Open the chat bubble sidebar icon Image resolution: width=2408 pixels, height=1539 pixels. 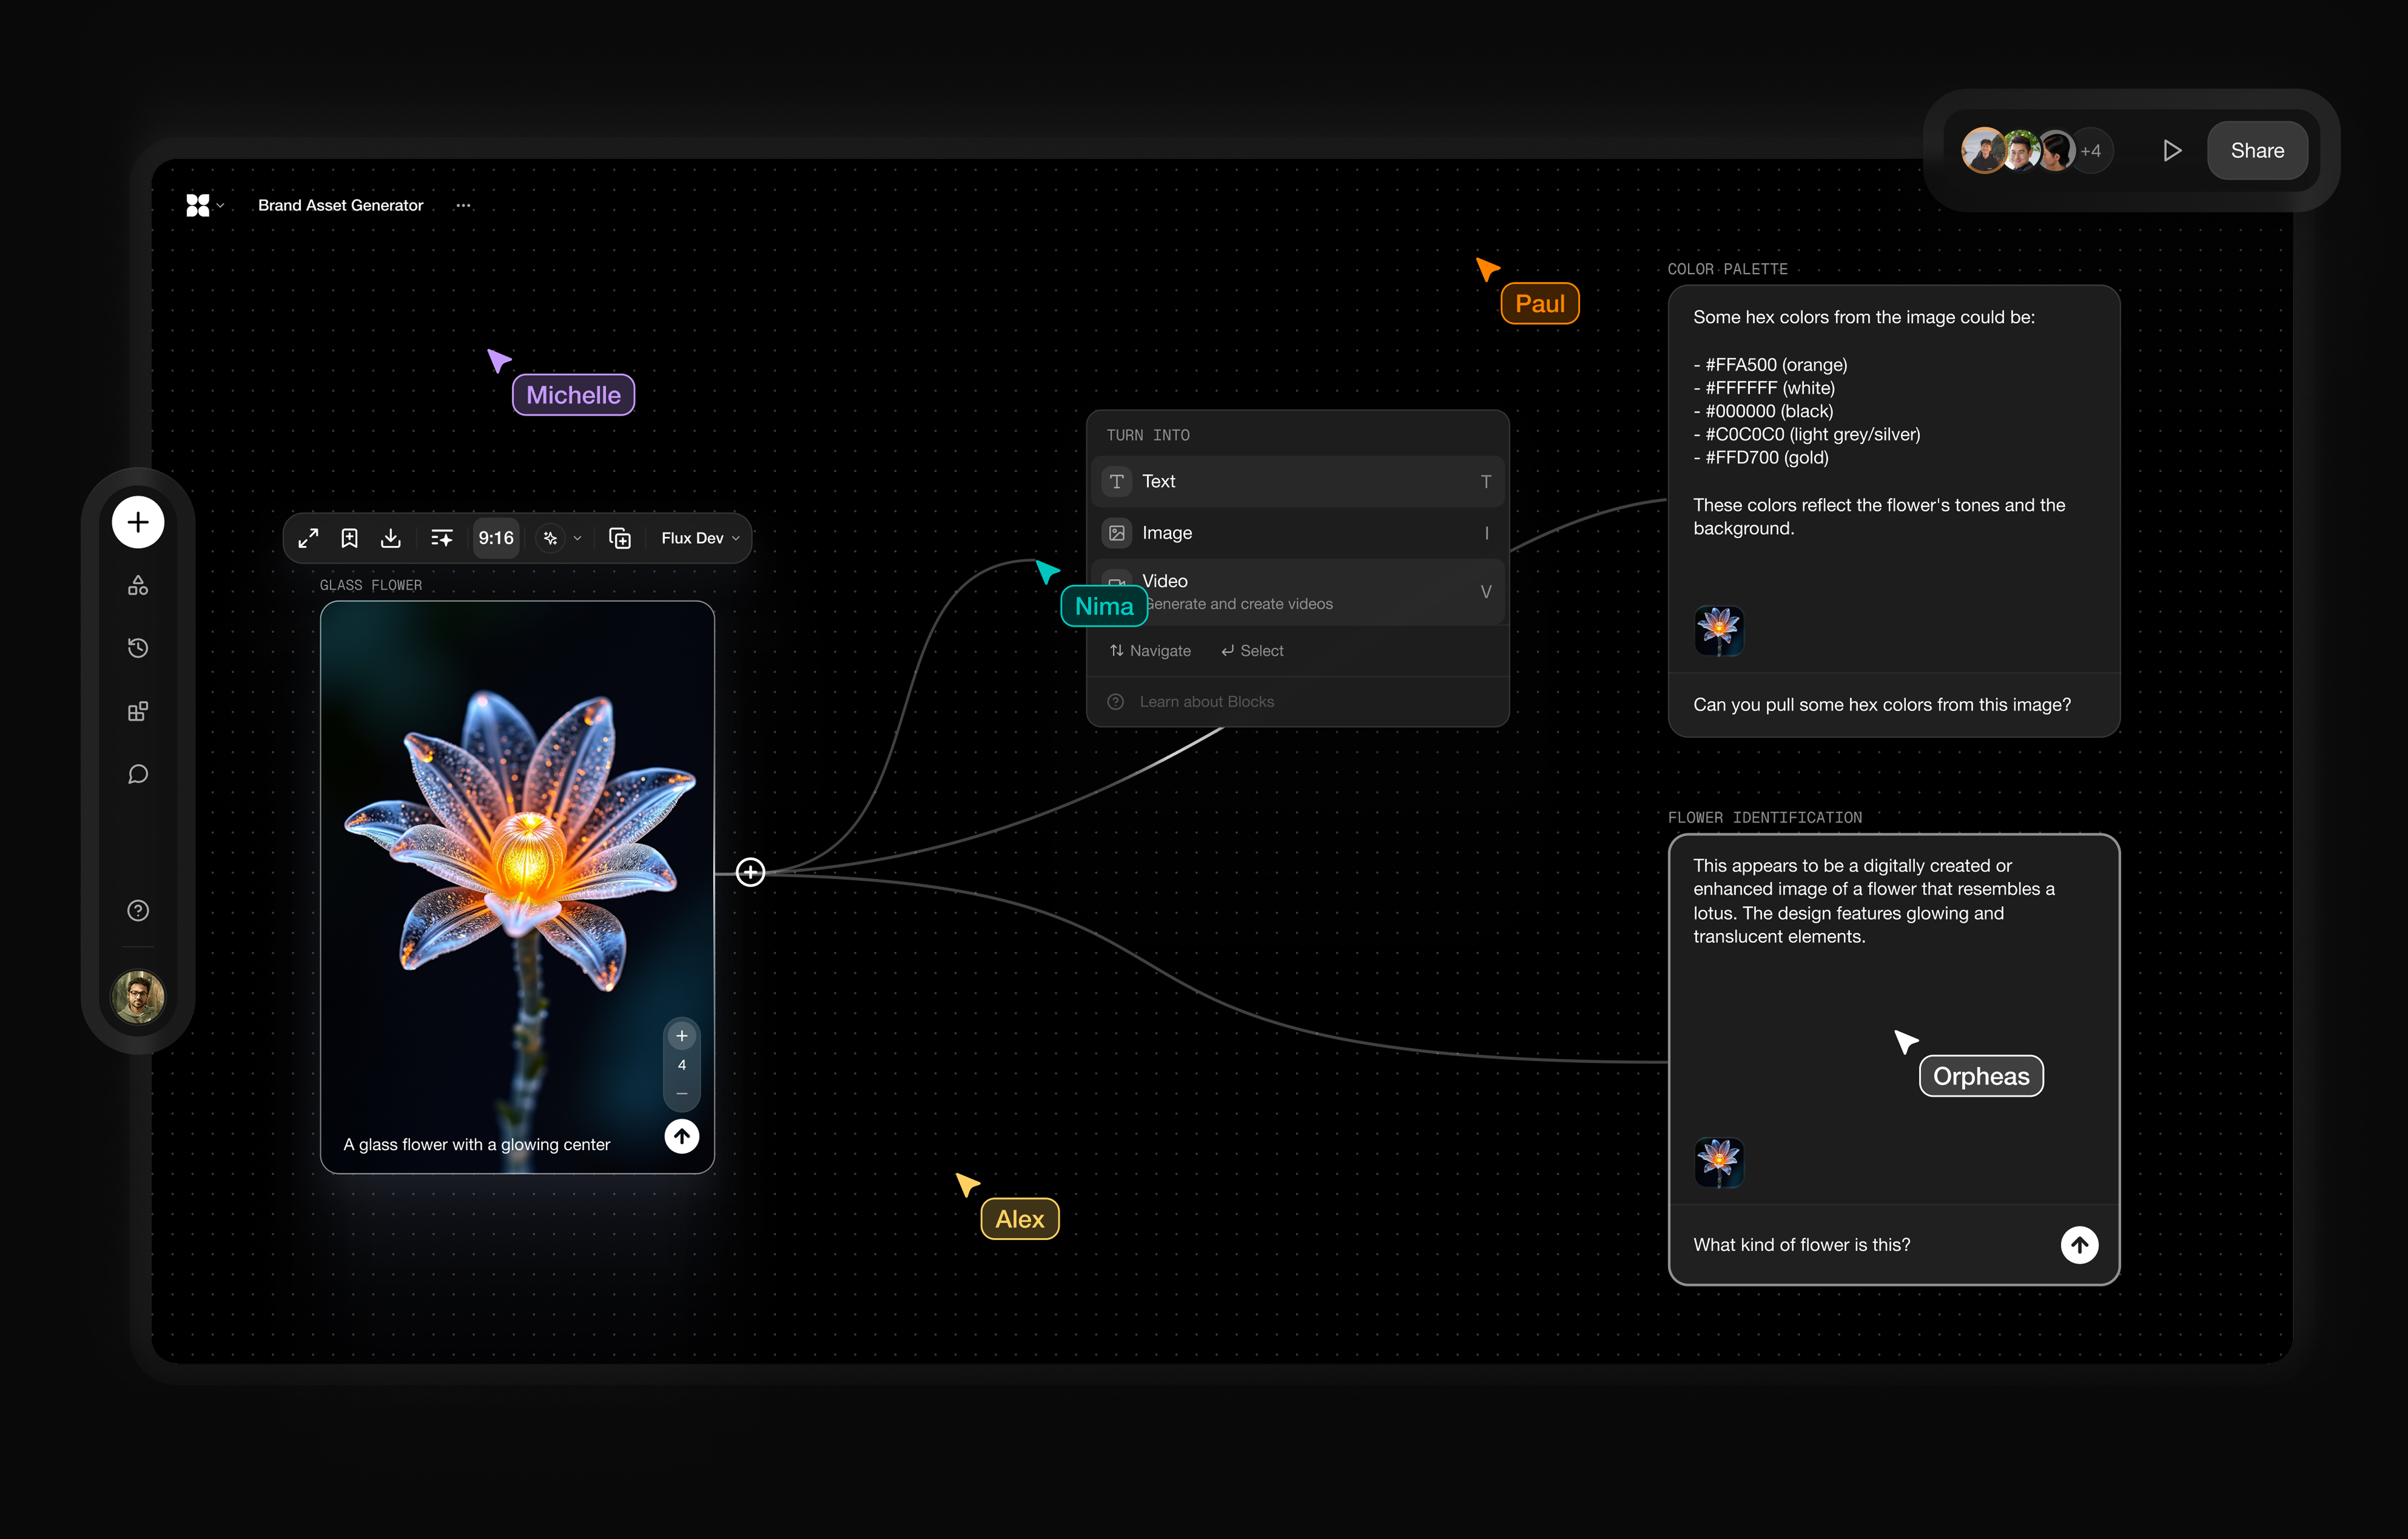pos(138,774)
